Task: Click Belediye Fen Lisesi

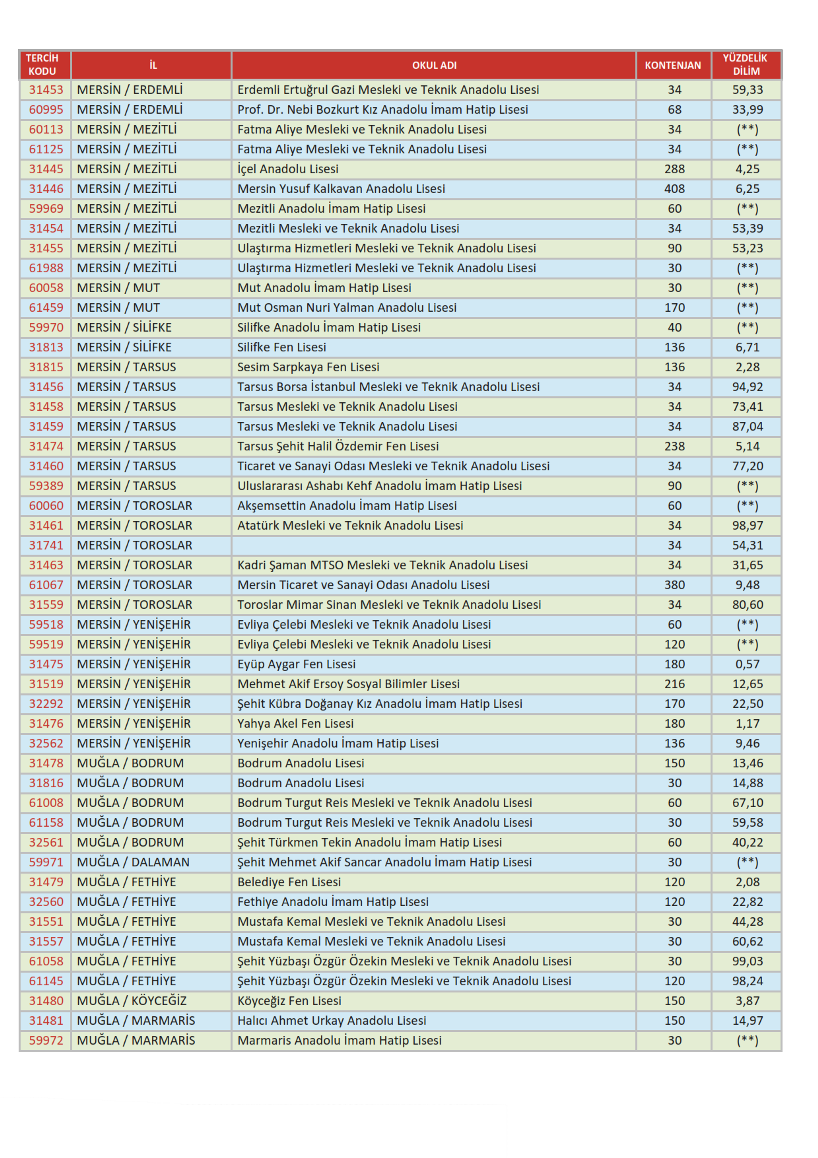Action: tap(289, 883)
